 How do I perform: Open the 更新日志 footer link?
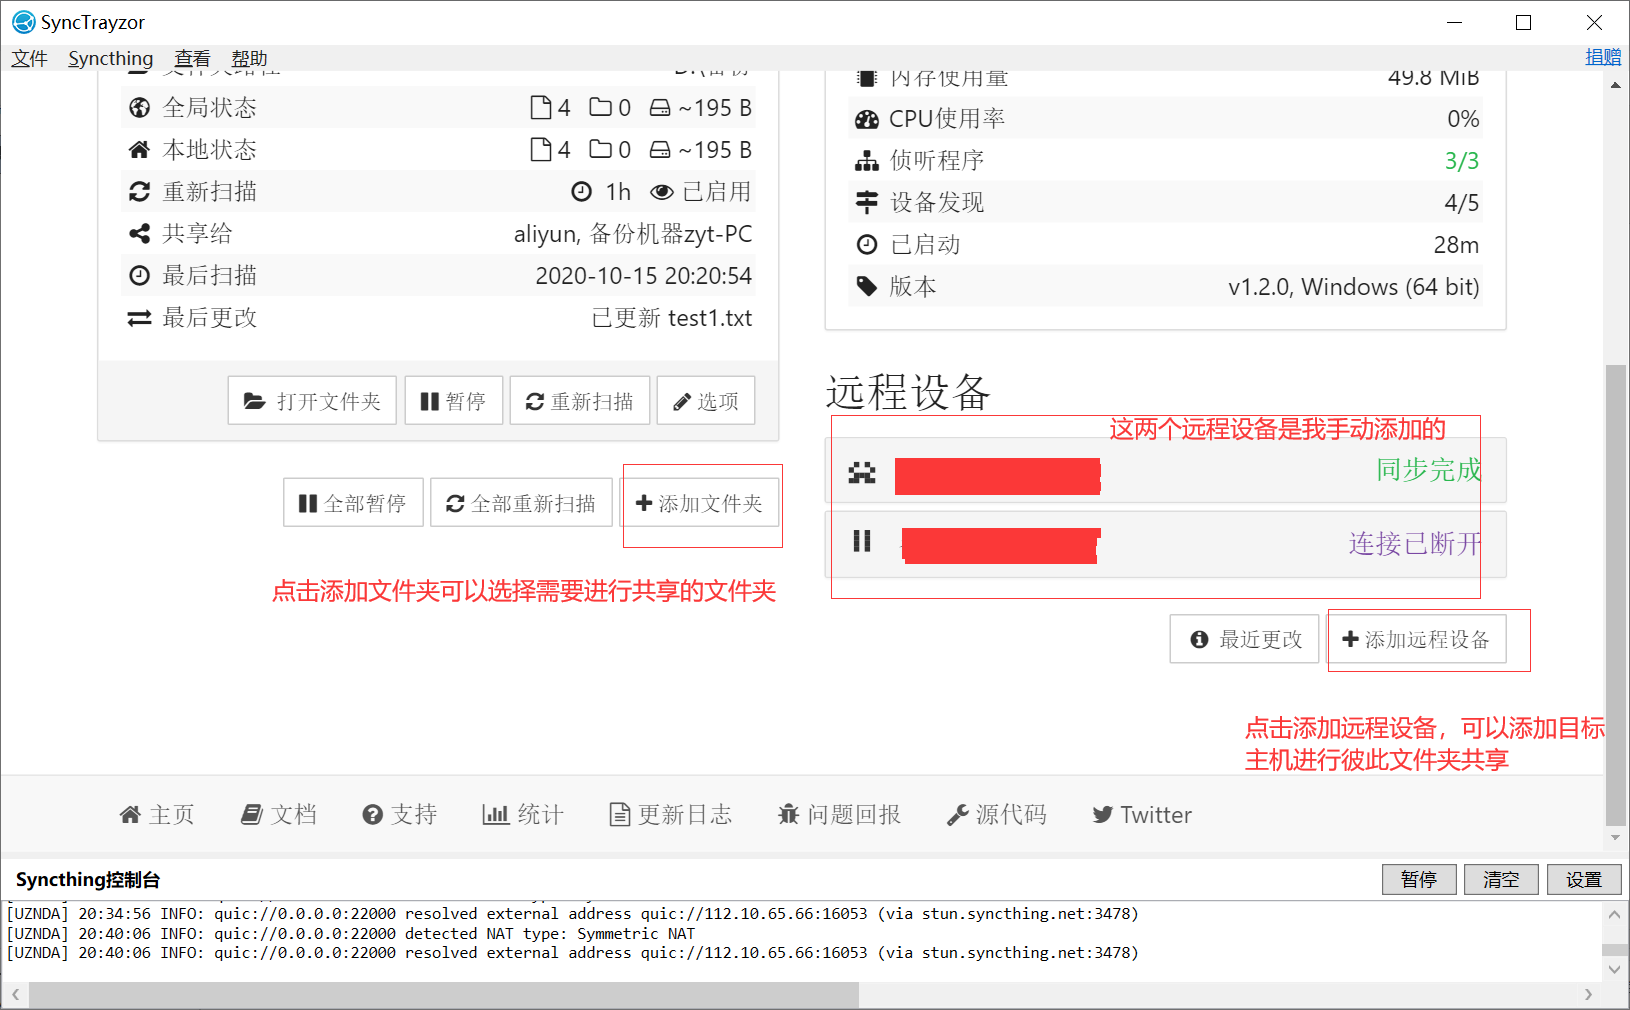671,815
